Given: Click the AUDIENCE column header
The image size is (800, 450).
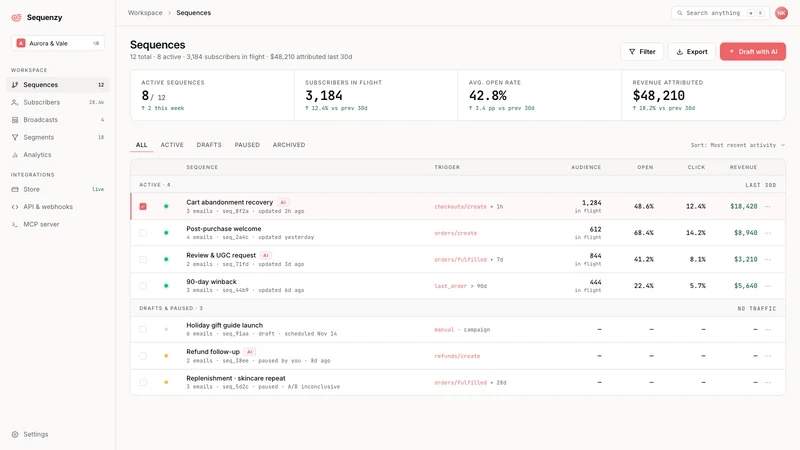Looking at the screenshot, I should [x=586, y=167].
